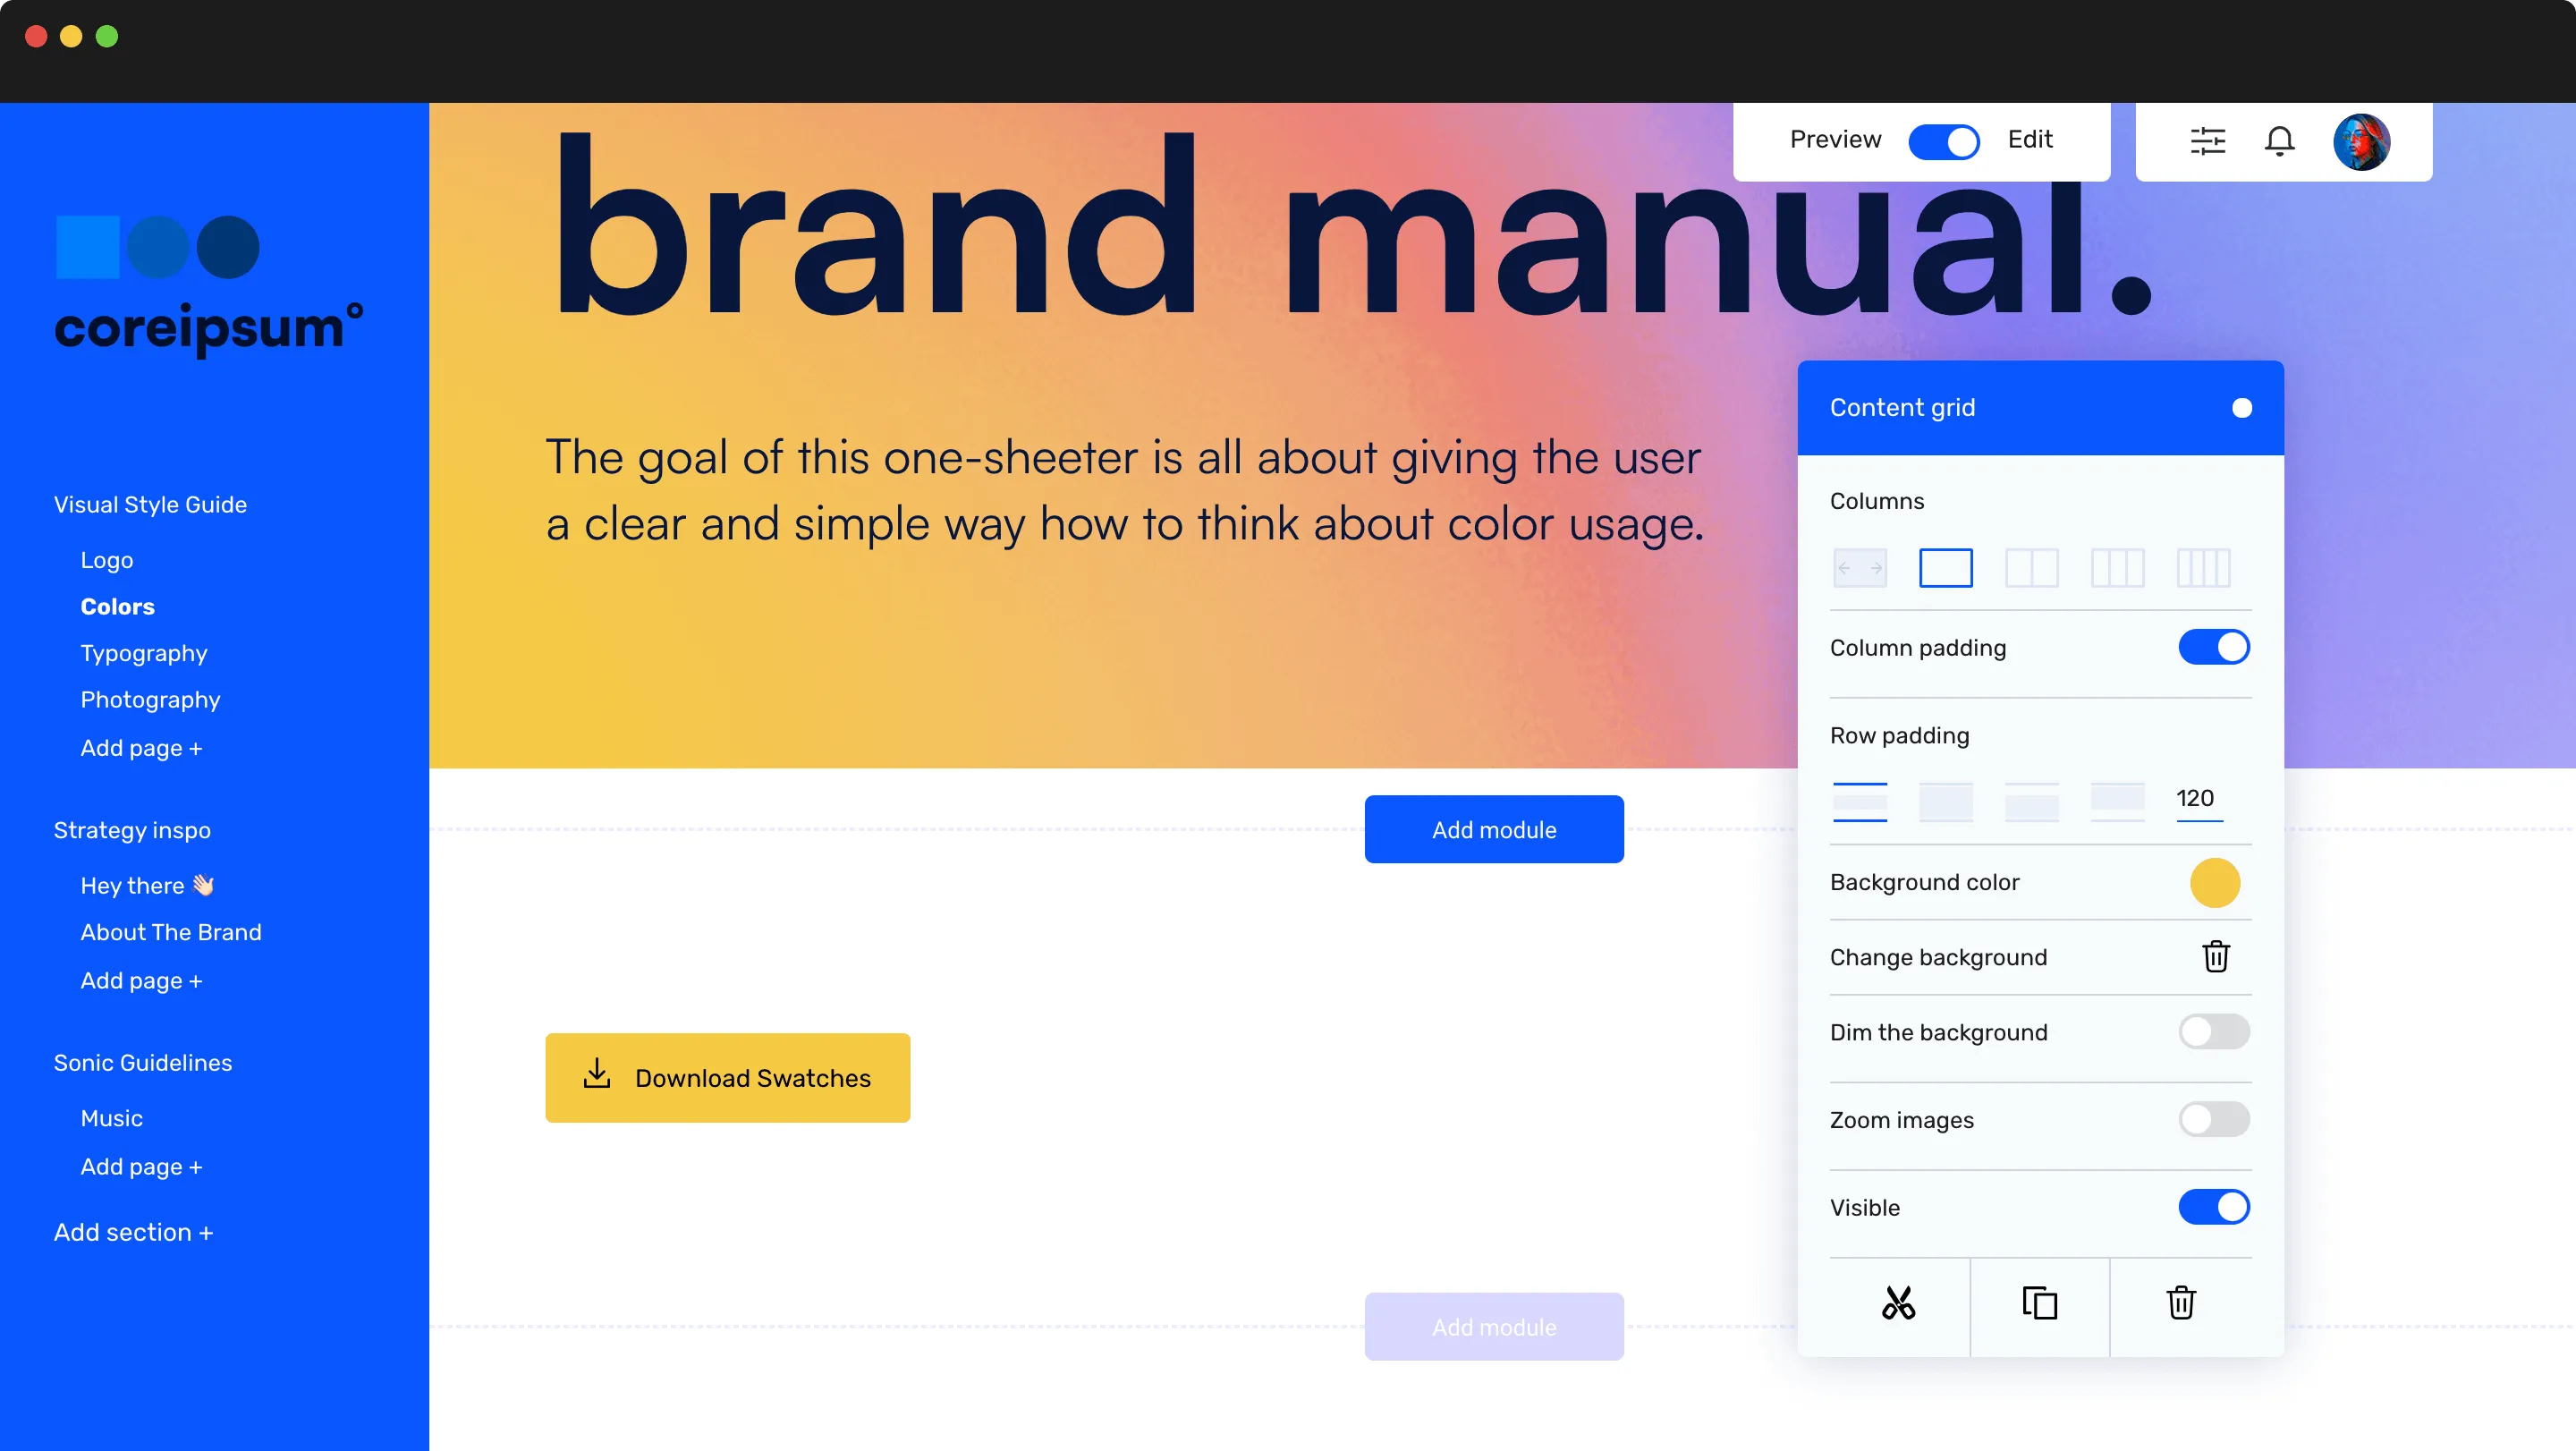This screenshot has height=1451, width=2576.
Task: Toggle the Preview/Edit switch
Action: click(x=1945, y=140)
